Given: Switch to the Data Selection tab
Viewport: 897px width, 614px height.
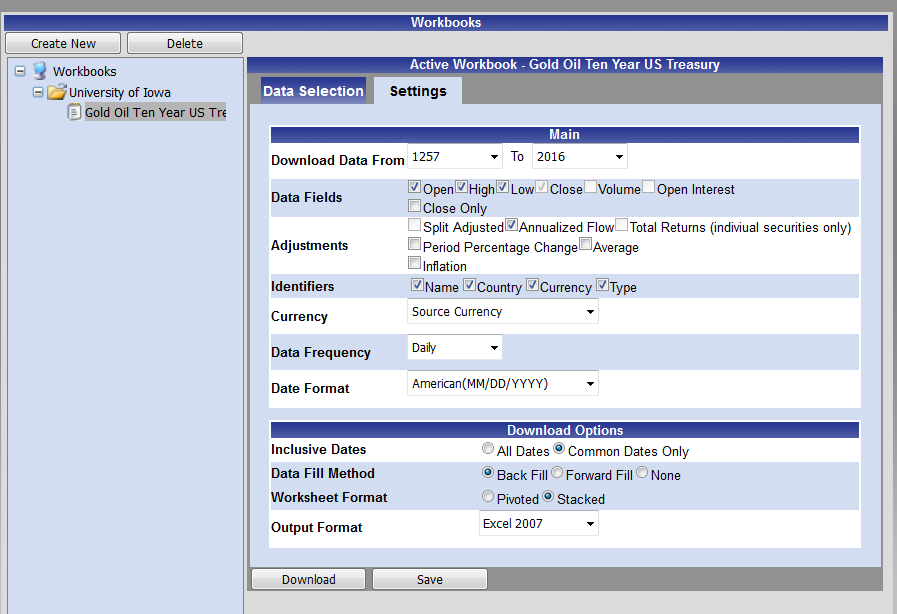Looking at the screenshot, I should [x=313, y=91].
